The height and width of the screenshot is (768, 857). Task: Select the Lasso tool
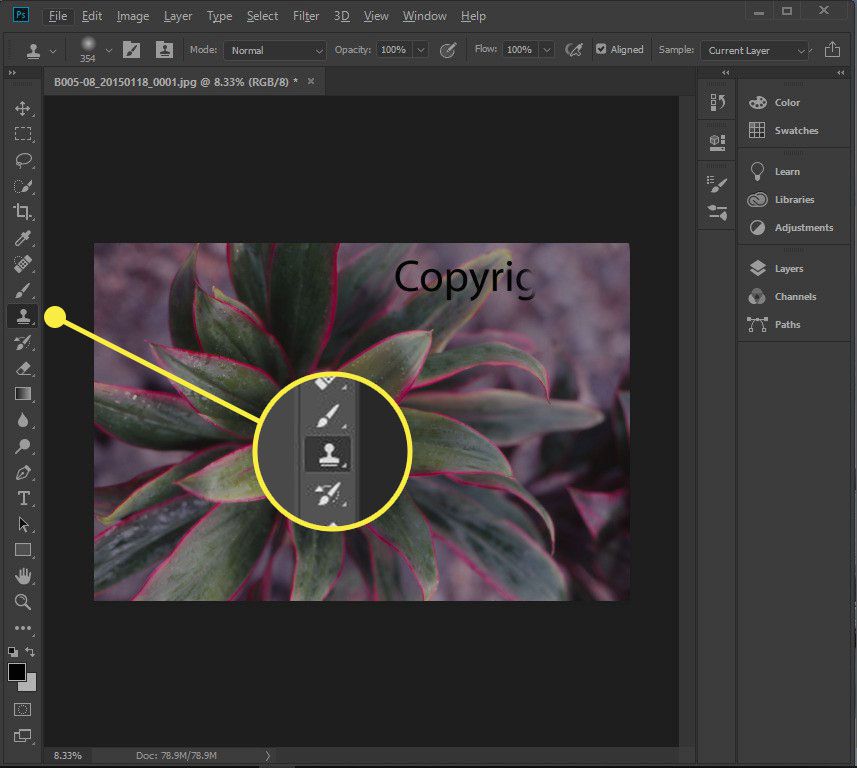(x=22, y=160)
